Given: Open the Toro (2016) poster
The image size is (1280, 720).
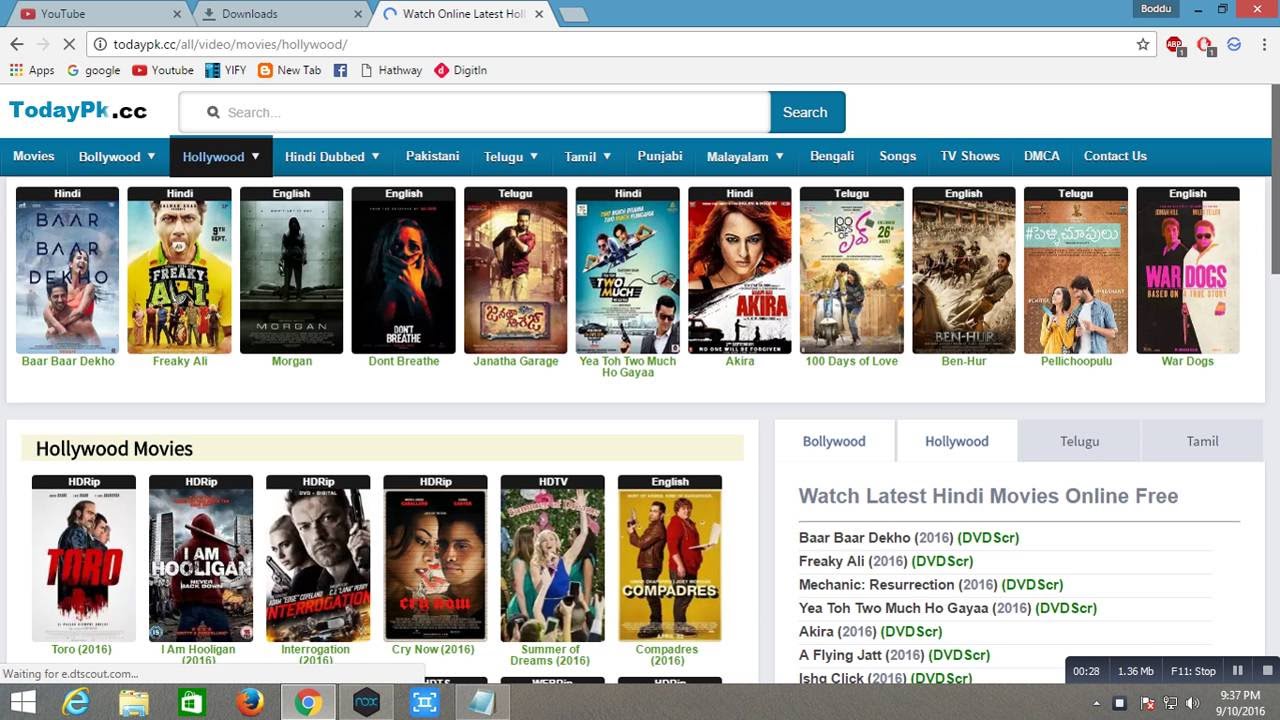Looking at the screenshot, I should click(x=83, y=558).
